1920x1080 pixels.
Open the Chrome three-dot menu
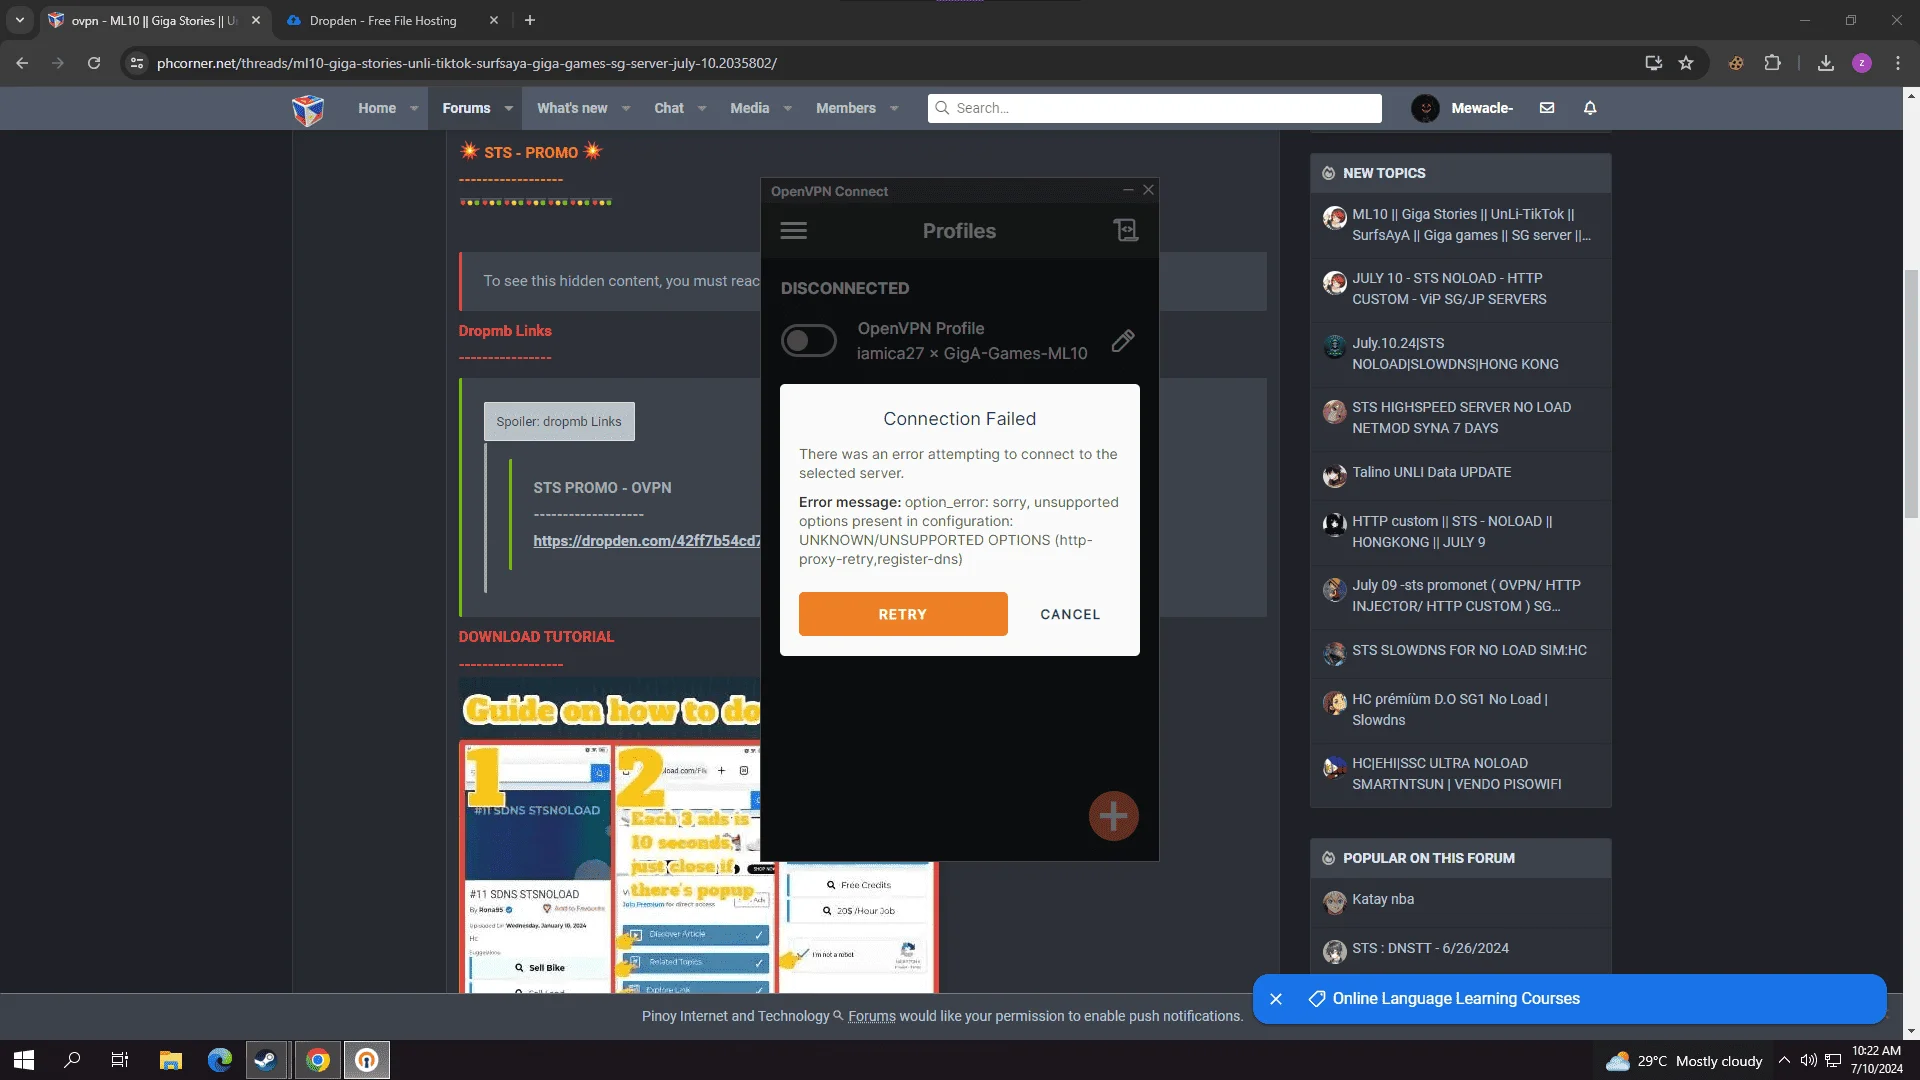[x=1897, y=63]
